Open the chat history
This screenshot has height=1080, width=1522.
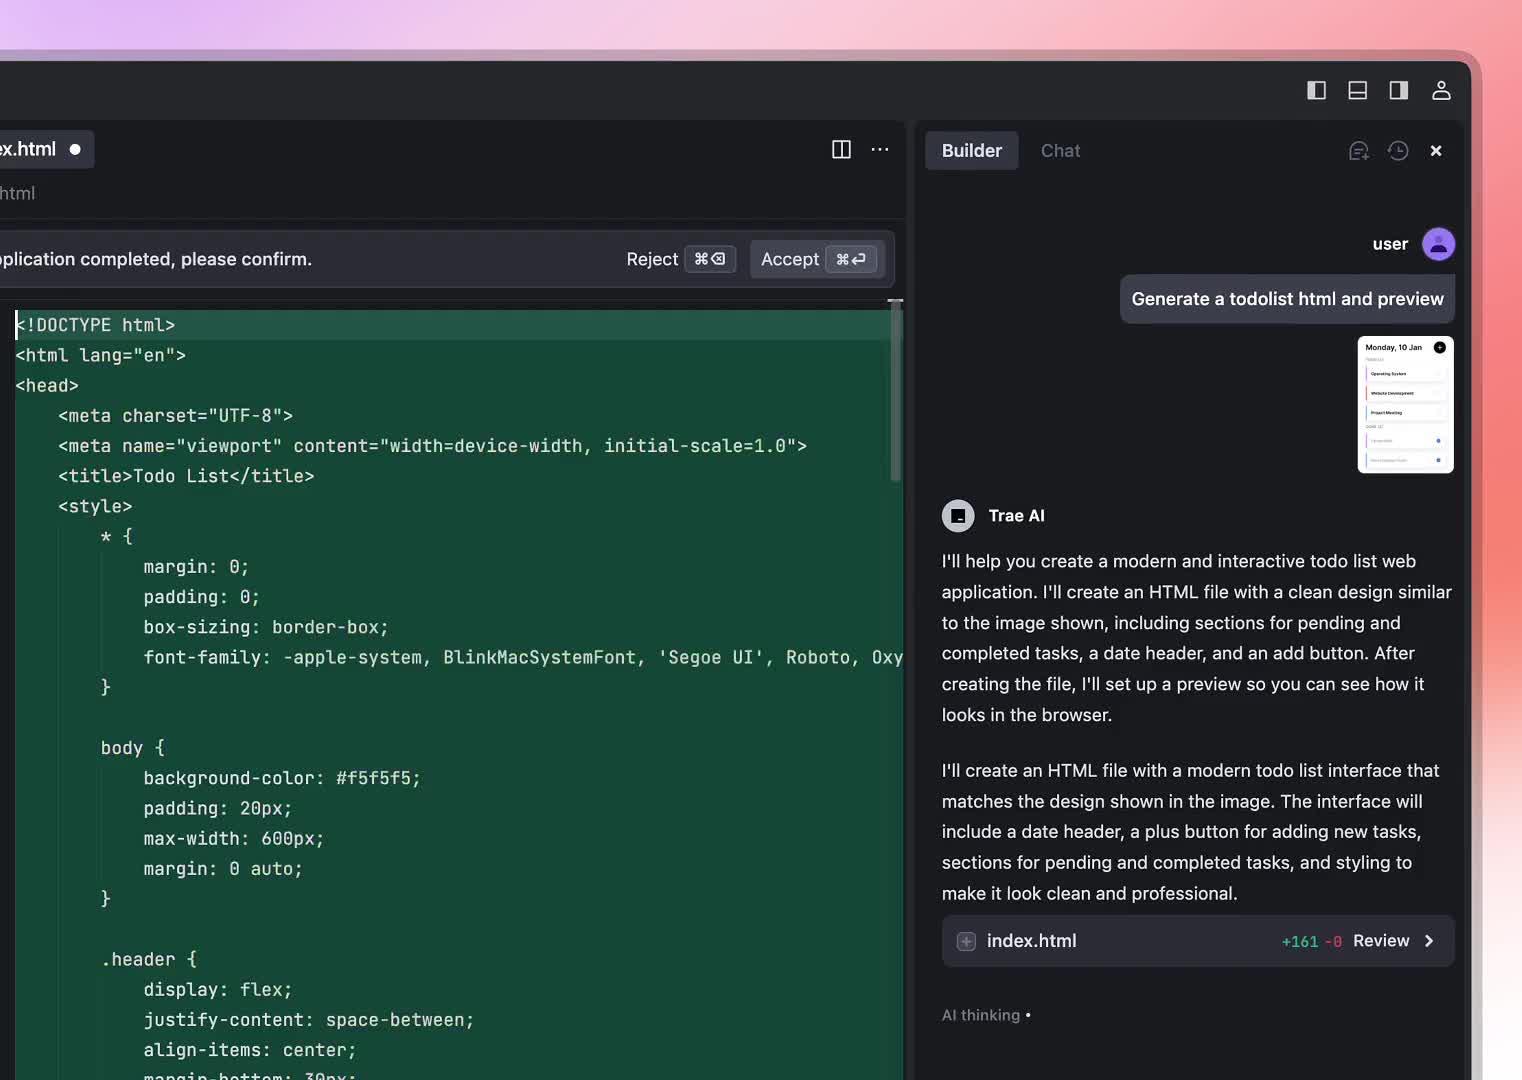click(1398, 151)
